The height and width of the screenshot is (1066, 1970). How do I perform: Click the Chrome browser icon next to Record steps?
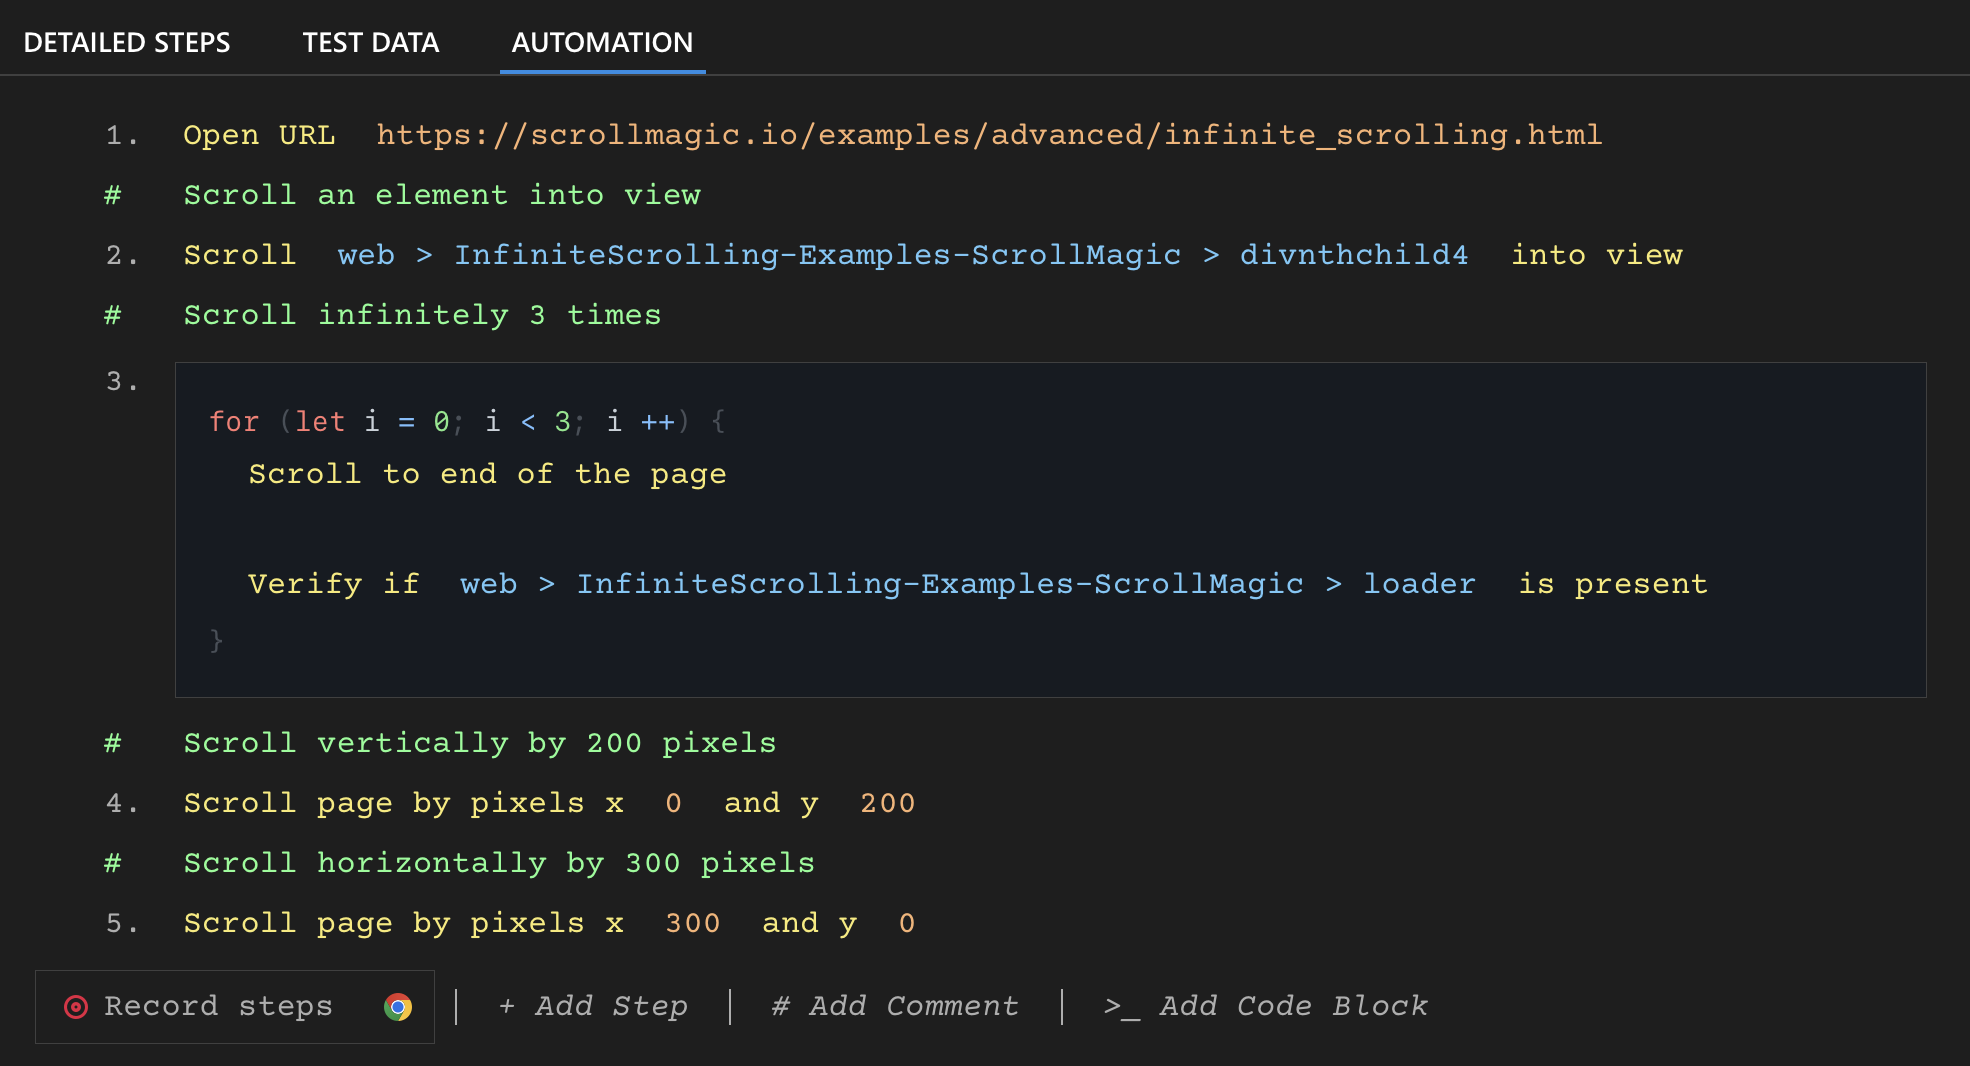[x=400, y=1007]
